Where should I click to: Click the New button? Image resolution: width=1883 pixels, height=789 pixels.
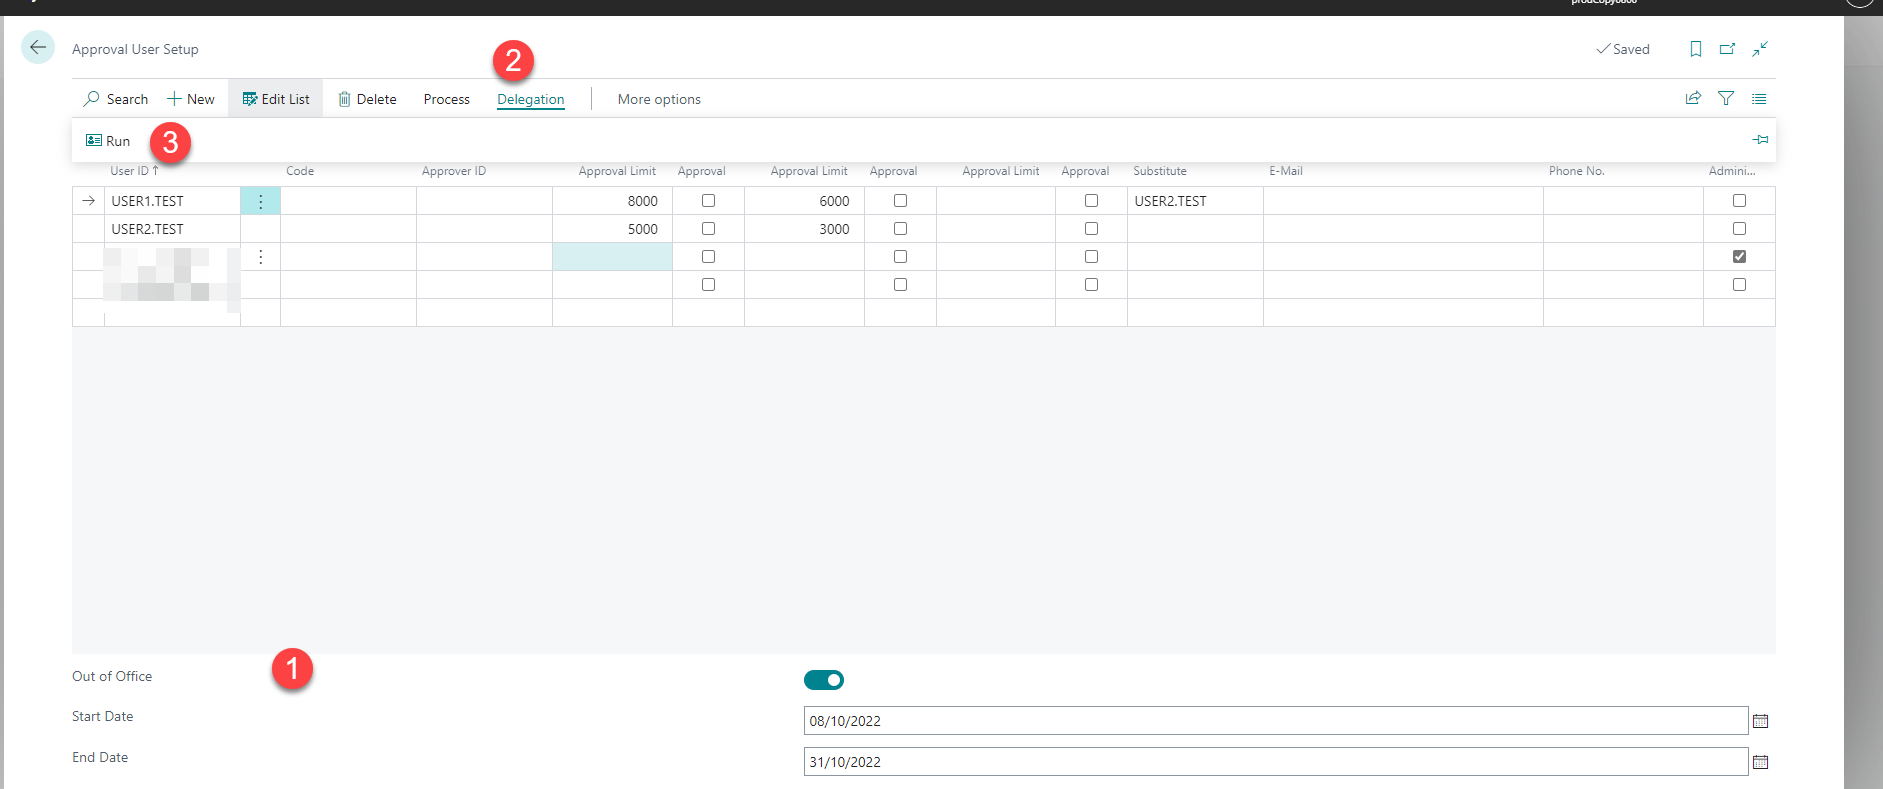(x=191, y=99)
